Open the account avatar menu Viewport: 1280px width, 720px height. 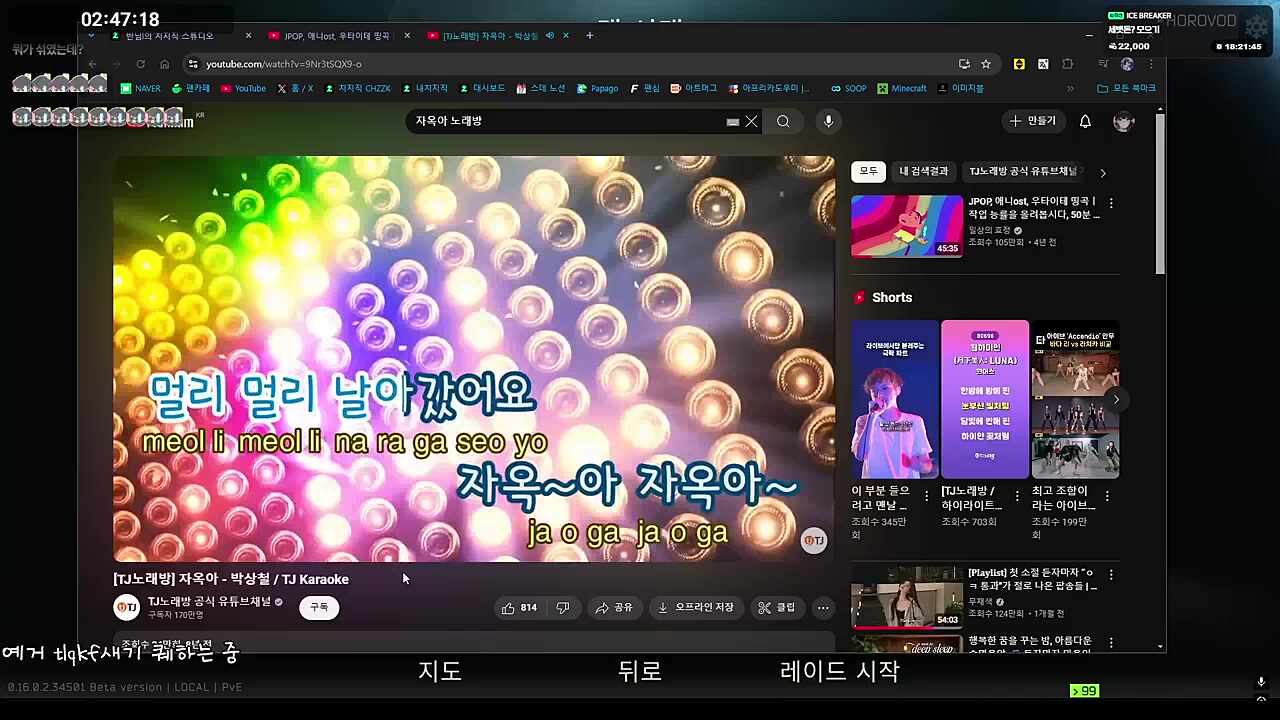(x=1124, y=121)
